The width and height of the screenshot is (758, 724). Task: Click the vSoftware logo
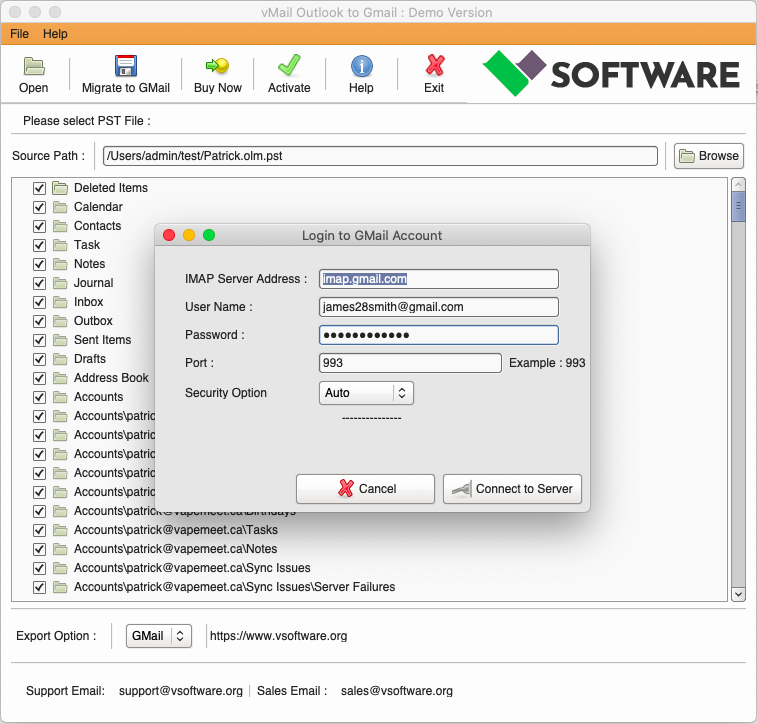pos(611,73)
